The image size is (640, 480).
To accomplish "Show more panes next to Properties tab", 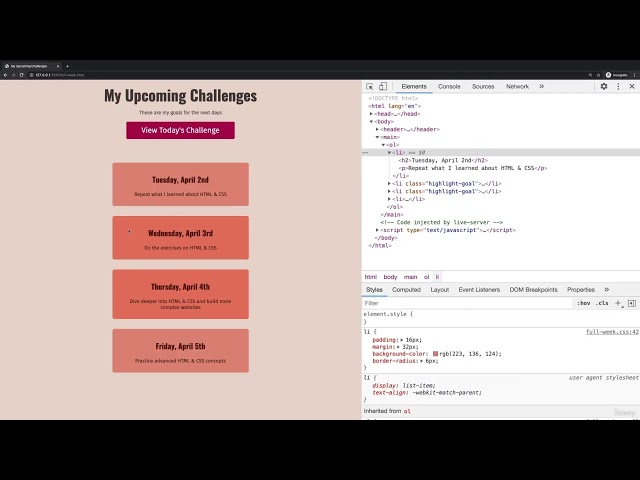I will [x=607, y=289].
